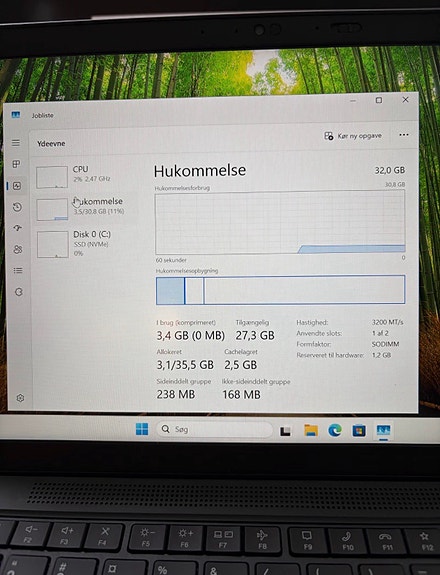Open the App history sidebar icon
The height and width of the screenshot is (575, 440).
[x=17, y=207]
